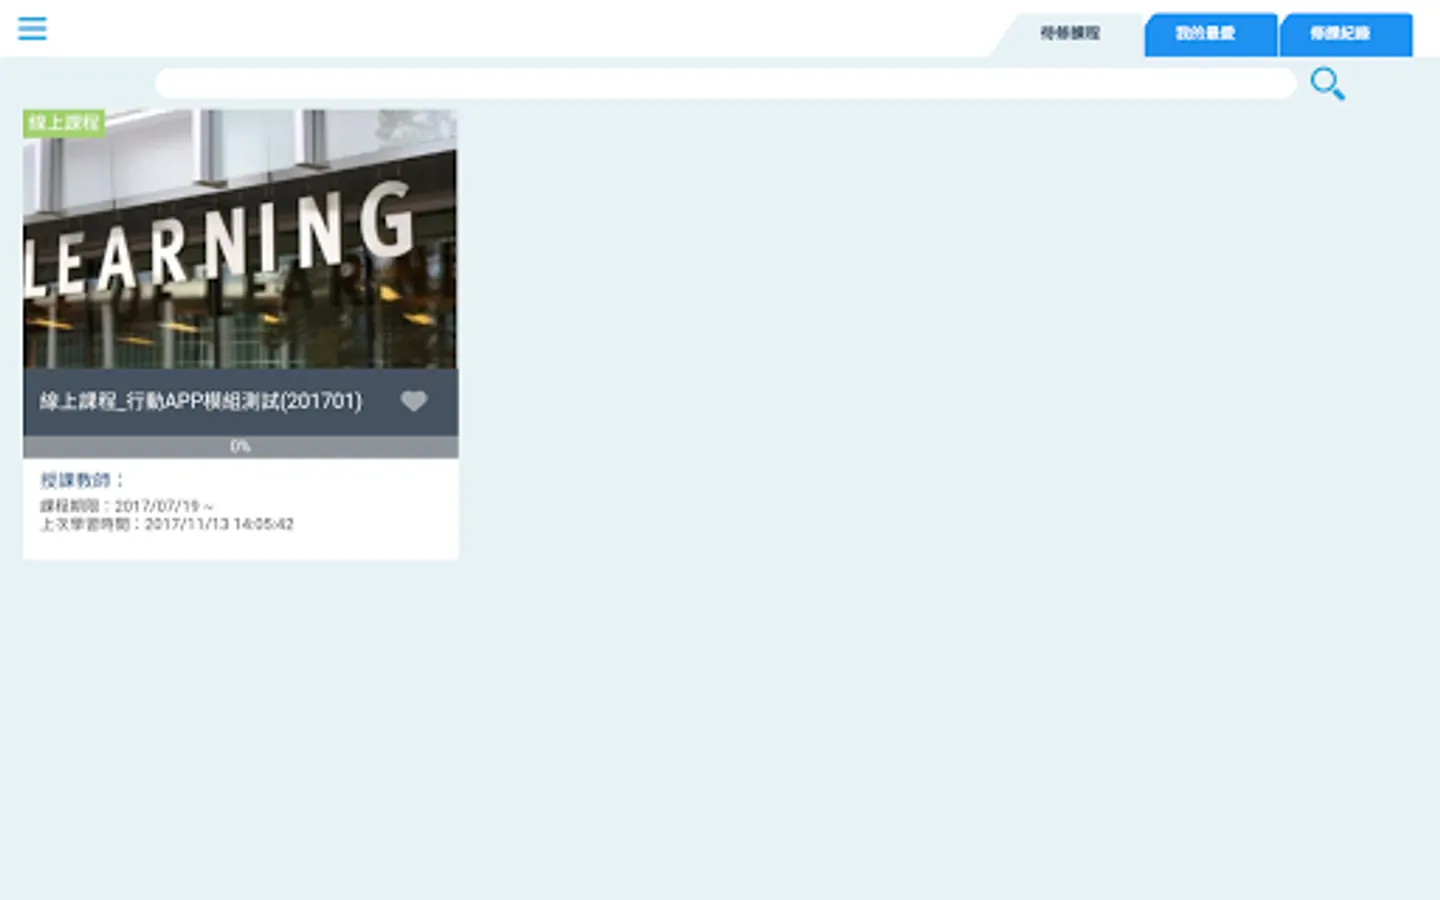The height and width of the screenshot is (900, 1440).
Task: Click the 0% course progress bar
Action: (x=240, y=446)
